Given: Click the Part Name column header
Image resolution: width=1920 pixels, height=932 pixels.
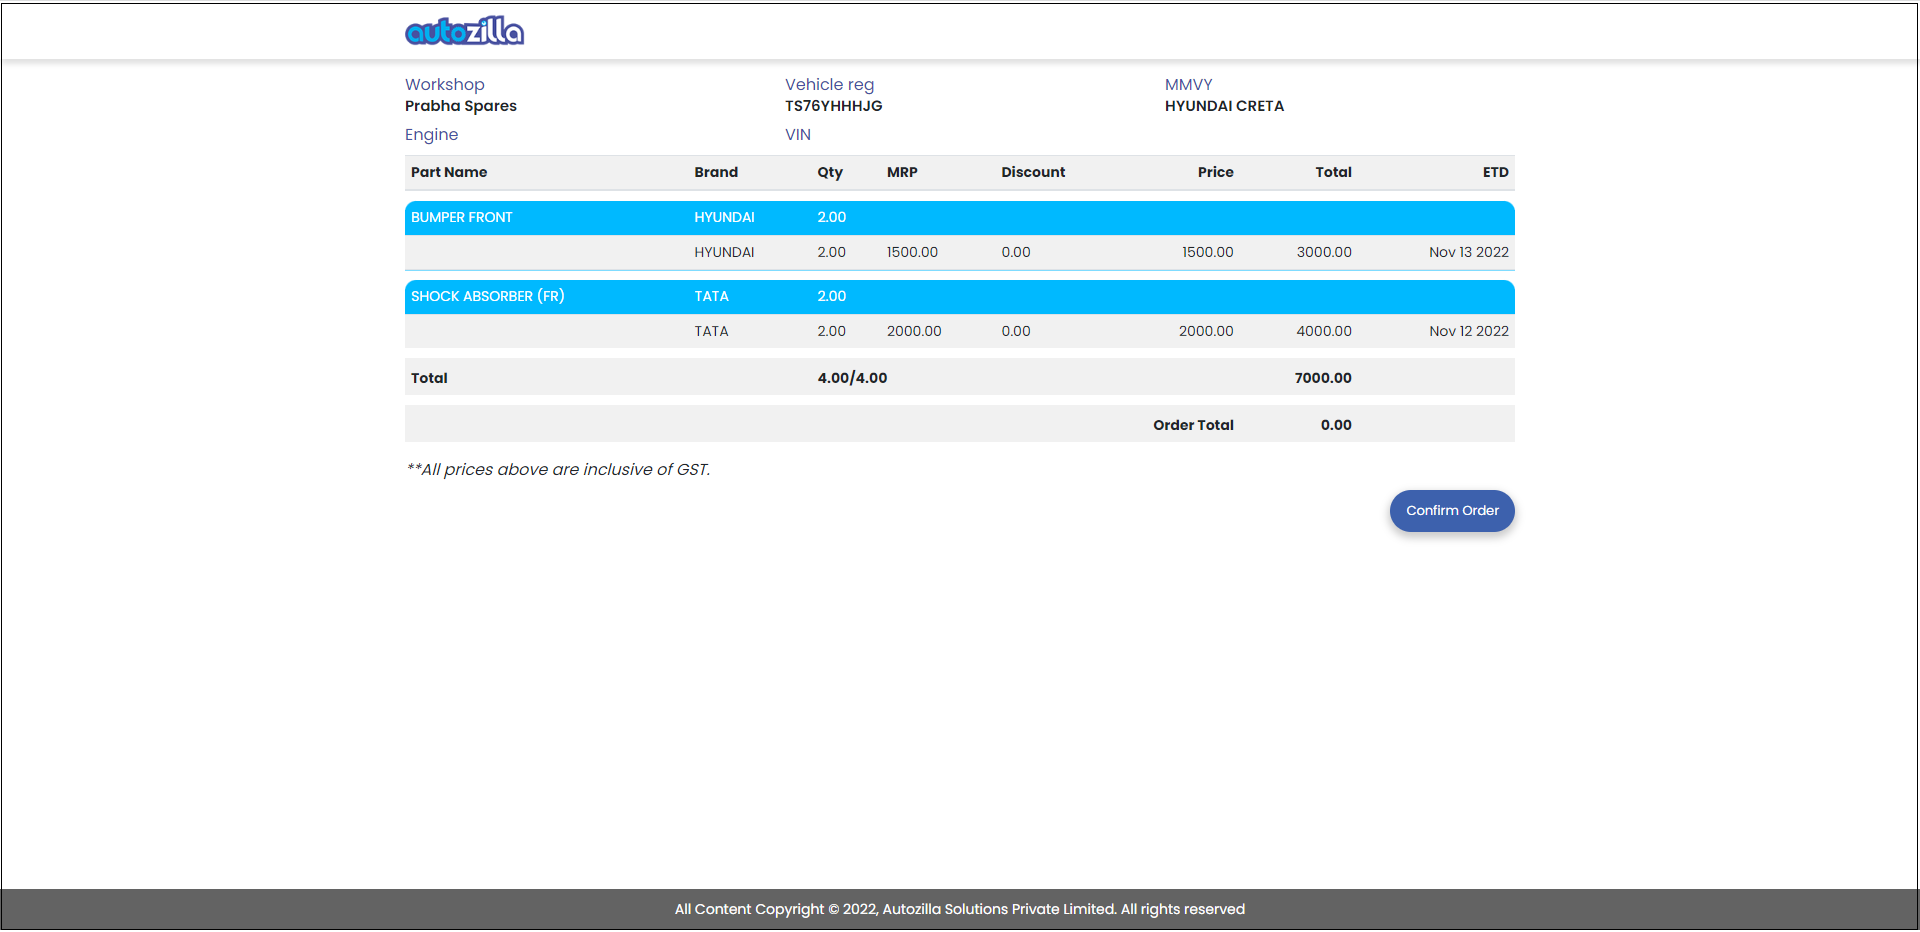Looking at the screenshot, I should pos(449,172).
